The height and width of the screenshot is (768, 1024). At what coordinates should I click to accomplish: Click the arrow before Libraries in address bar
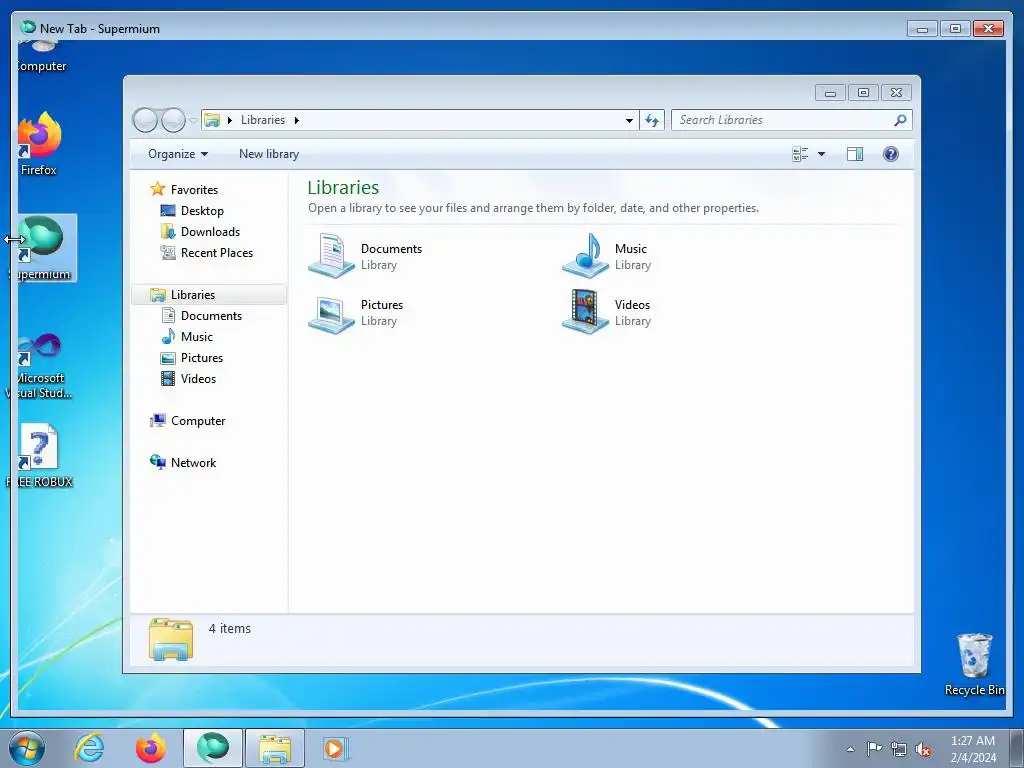pyautogui.click(x=230, y=120)
